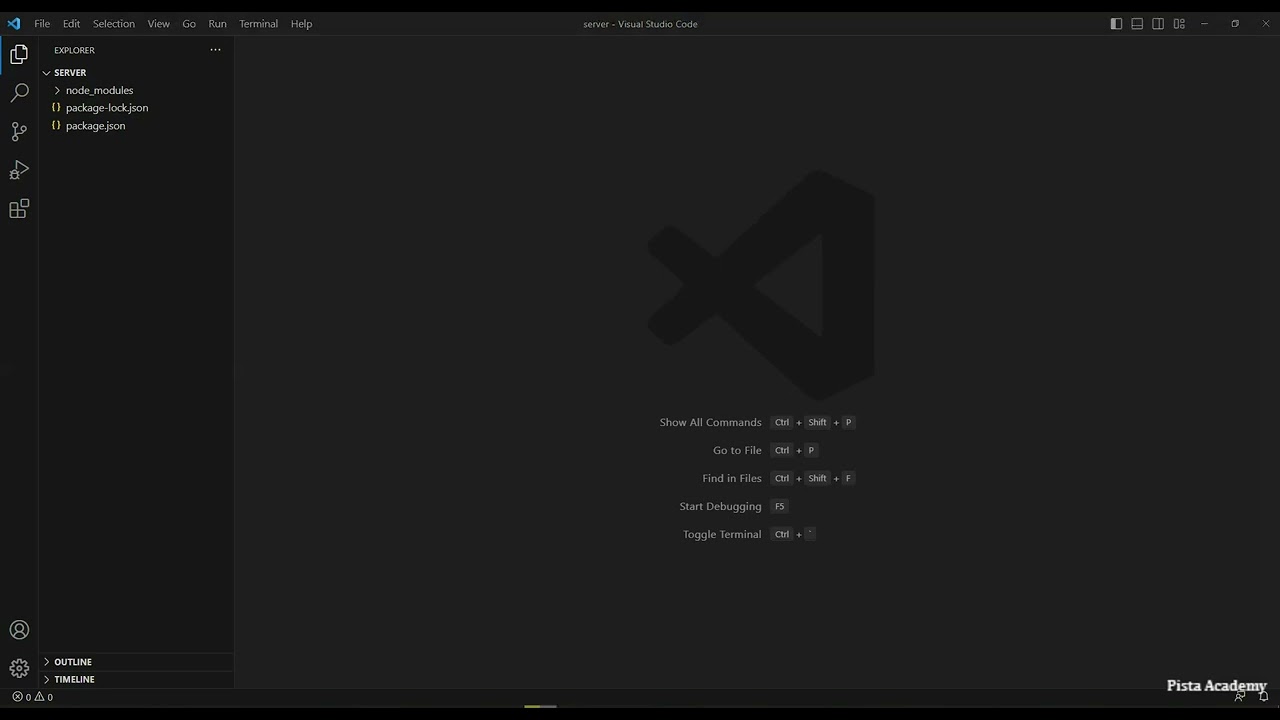This screenshot has width=1280, height=720.
Task: Open notifications bell in status bar
Action: point(1263,696)
